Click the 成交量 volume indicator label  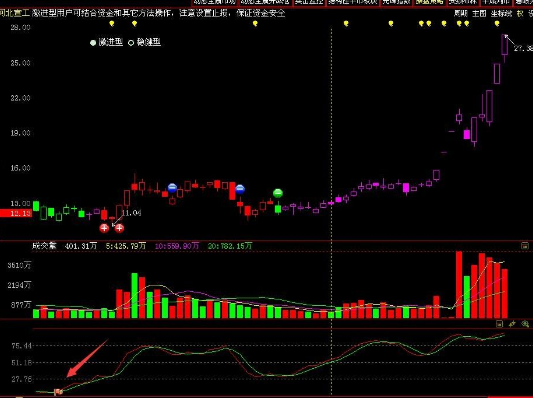44,246
